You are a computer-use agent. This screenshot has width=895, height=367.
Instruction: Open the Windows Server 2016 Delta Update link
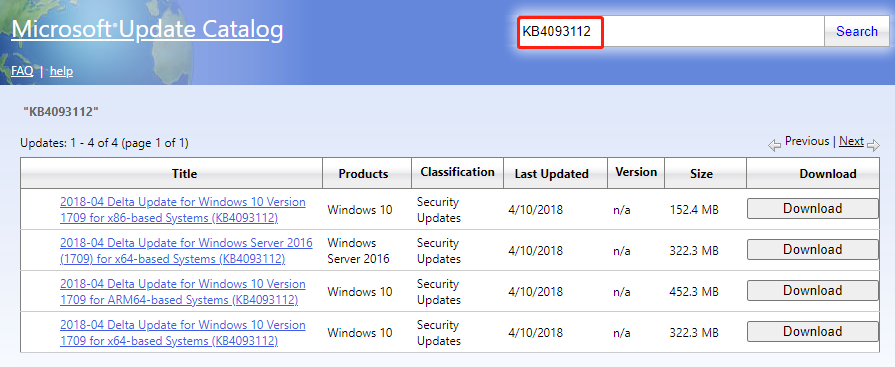click(186, 251)
